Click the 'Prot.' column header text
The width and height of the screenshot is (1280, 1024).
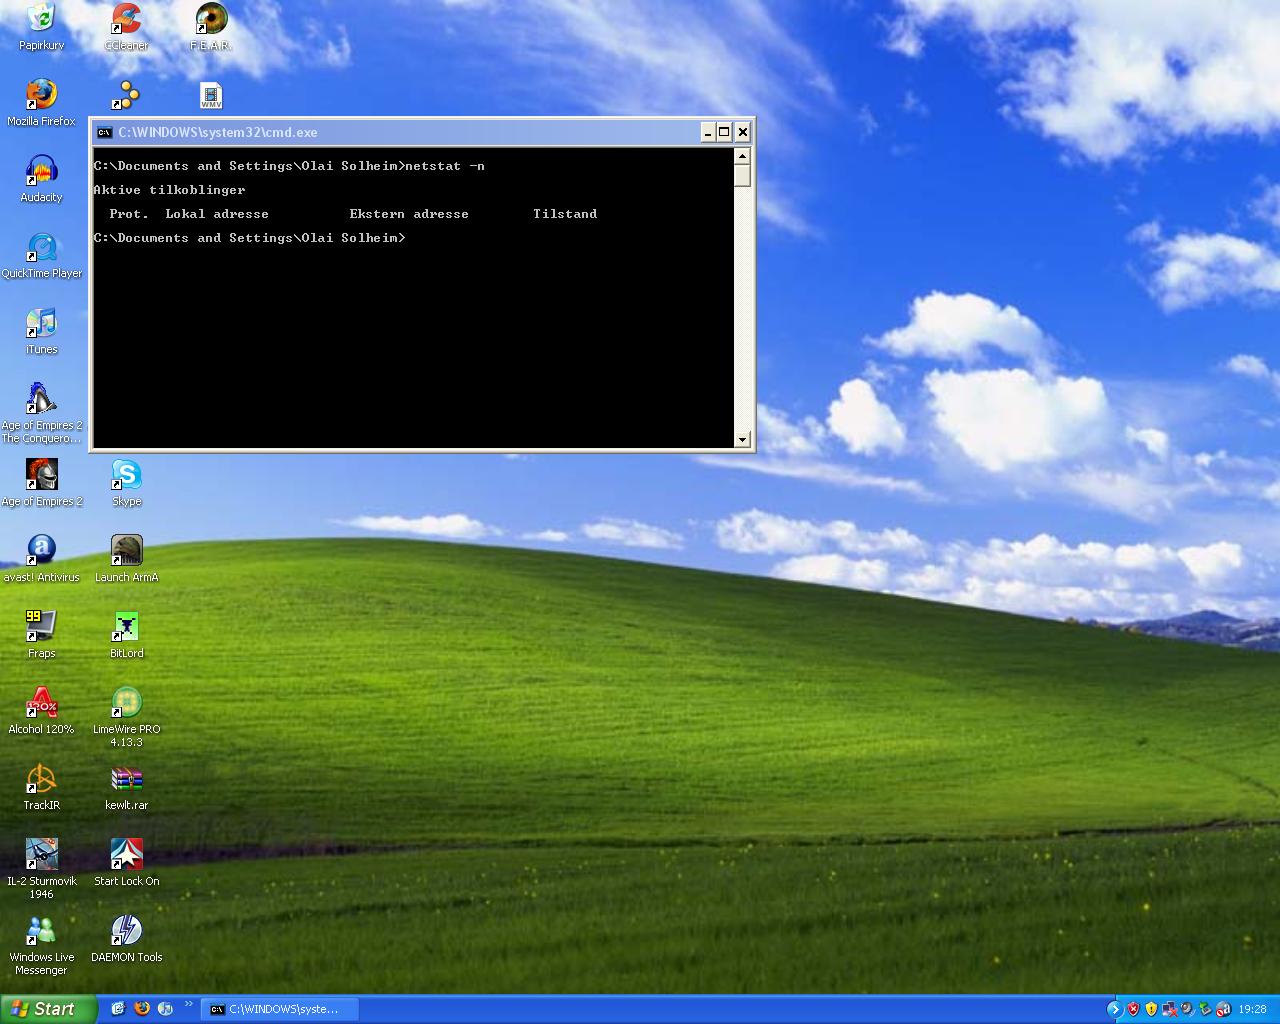pyautogui.click(x=129, y=214)
